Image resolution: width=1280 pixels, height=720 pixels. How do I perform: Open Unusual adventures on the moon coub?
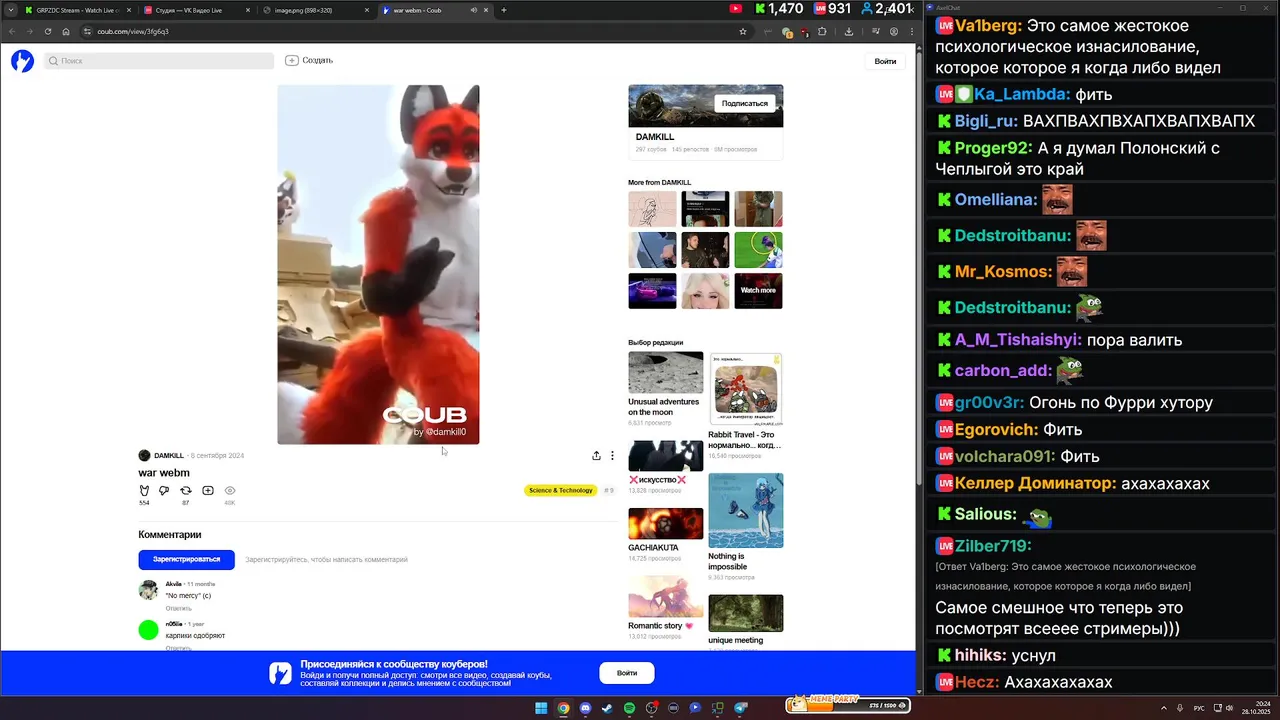(665, 372)
